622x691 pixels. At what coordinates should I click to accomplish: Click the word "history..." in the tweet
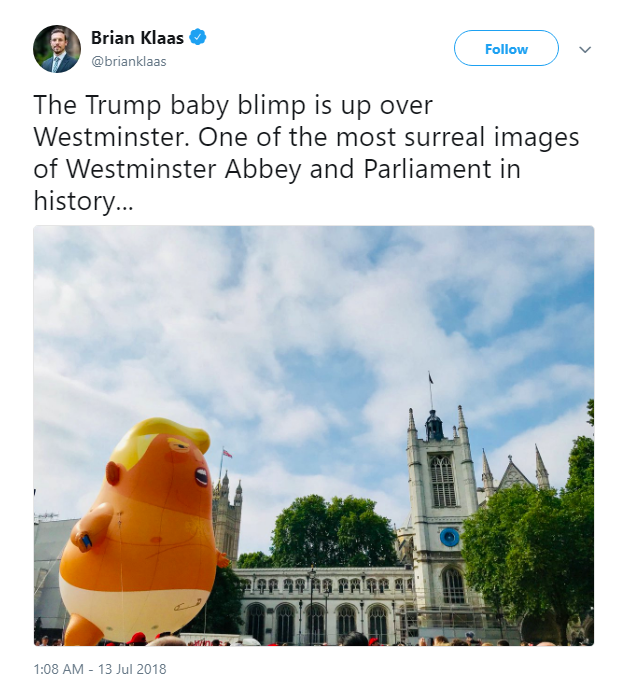pyautogui.click(x=83, y=201)
